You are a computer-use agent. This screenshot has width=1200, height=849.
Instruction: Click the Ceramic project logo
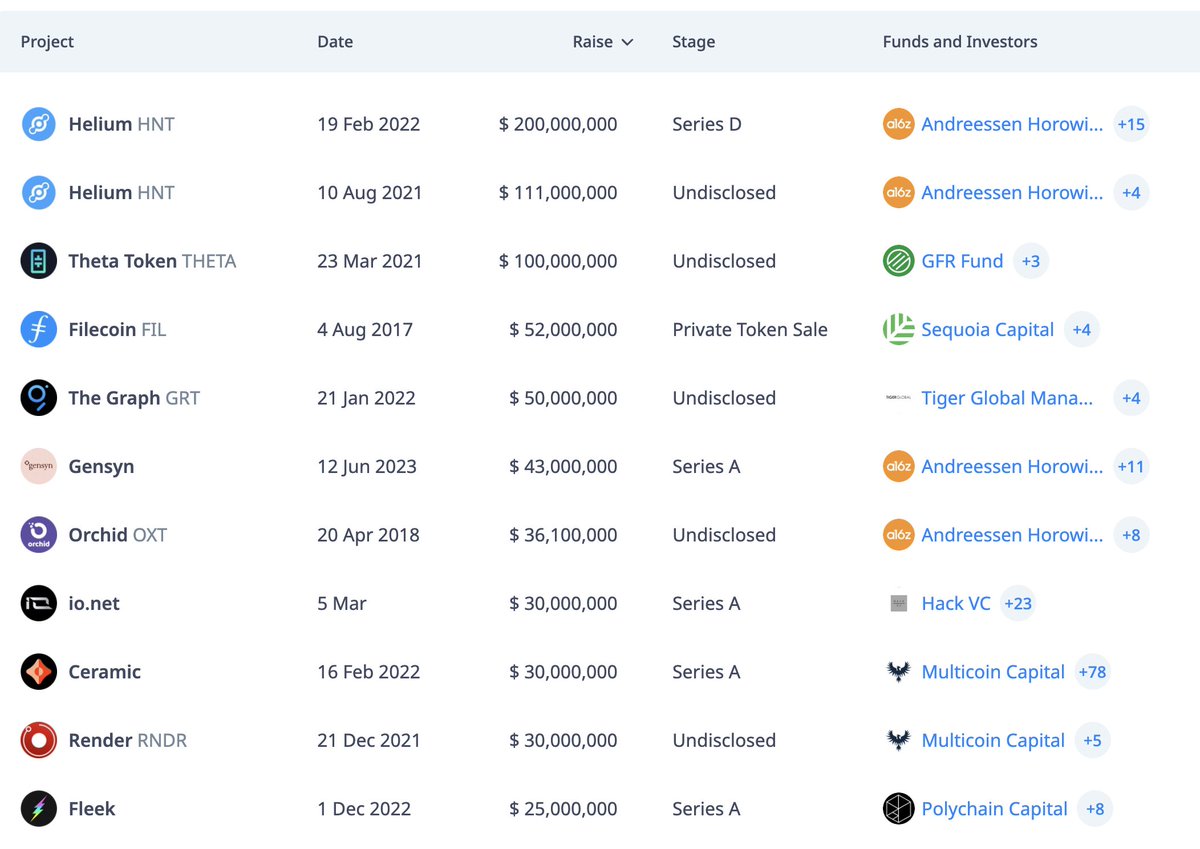click(39, 672)
